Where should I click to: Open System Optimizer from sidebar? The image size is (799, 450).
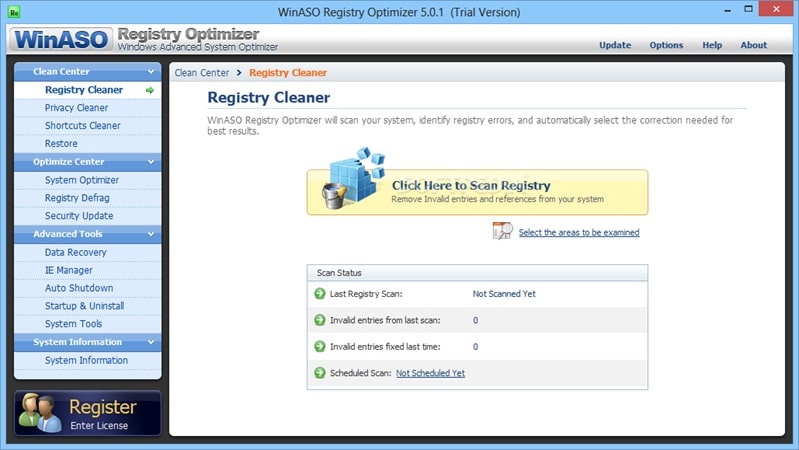[88, 180]
